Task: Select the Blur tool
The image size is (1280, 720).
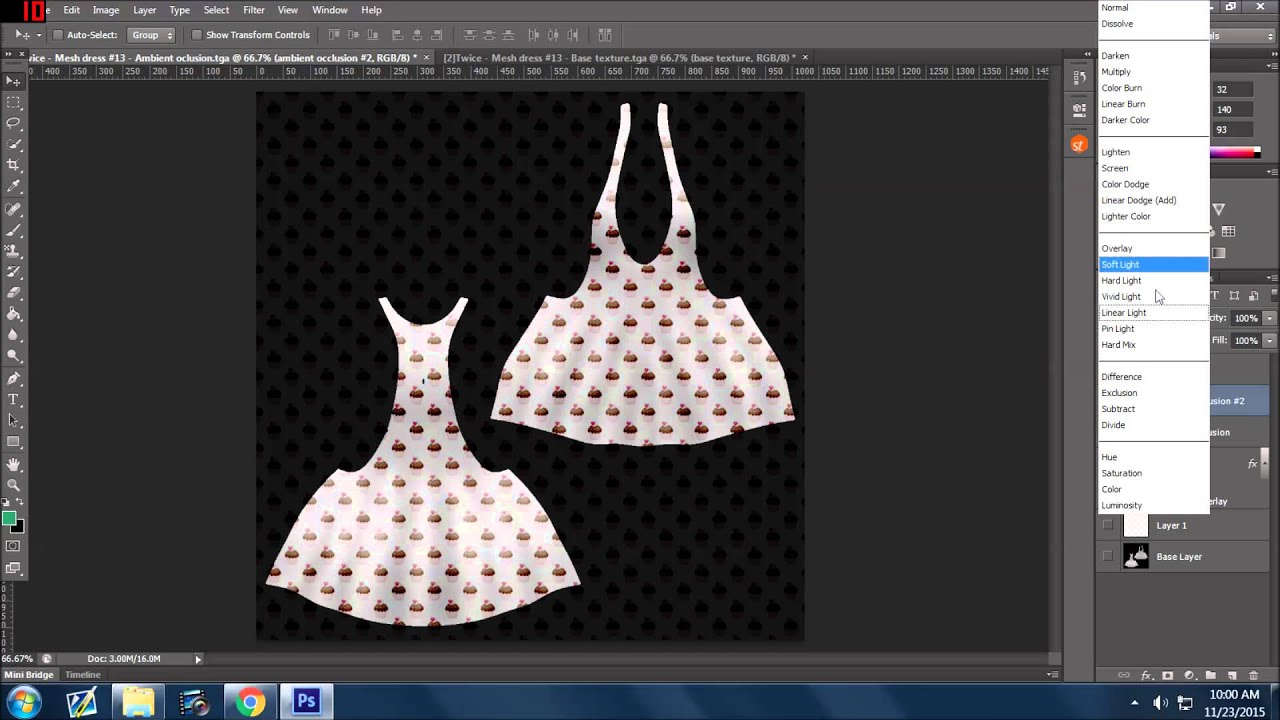Action: (x=13, y=335)
